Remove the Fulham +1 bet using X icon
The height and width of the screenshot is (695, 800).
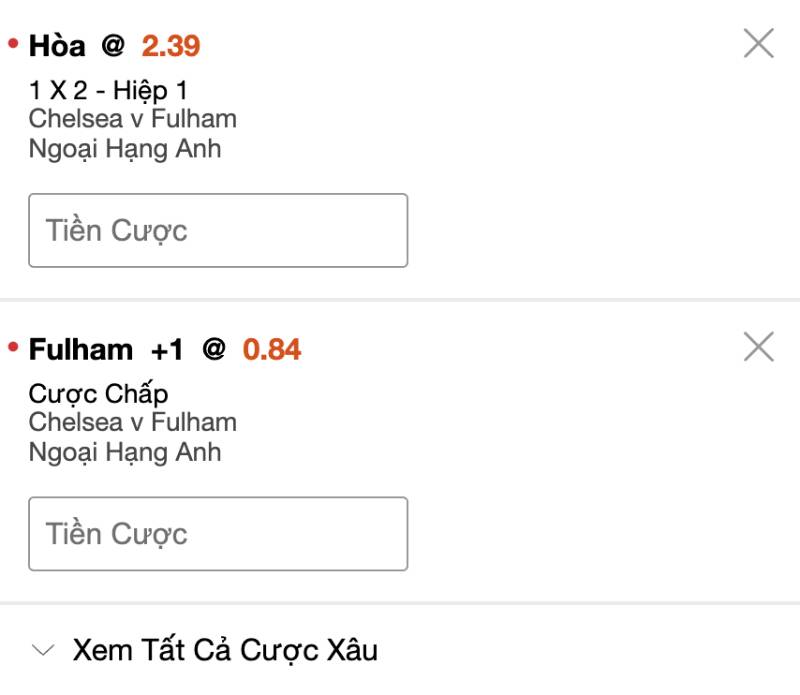pos(759,347)
